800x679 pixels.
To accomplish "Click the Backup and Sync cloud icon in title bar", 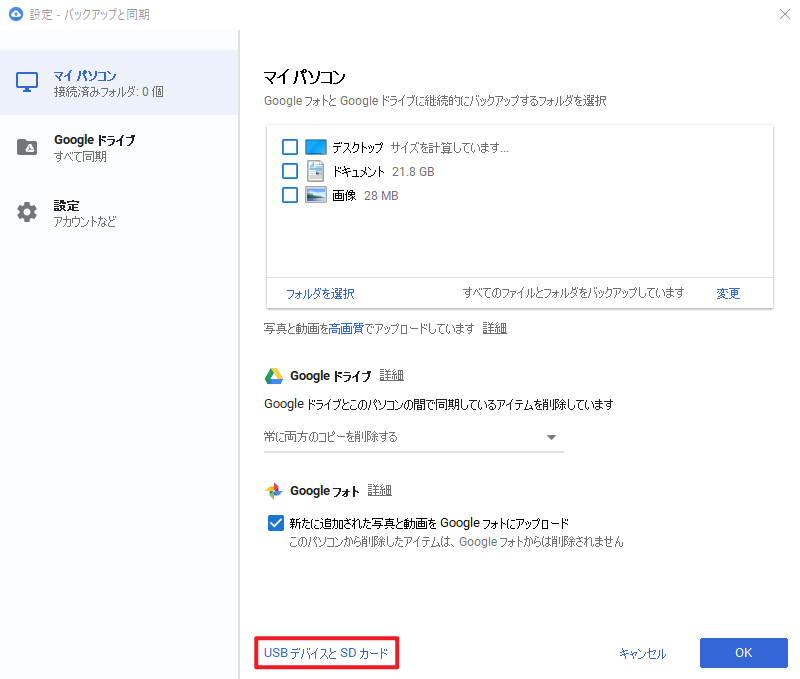I will [x=16, y=14].
